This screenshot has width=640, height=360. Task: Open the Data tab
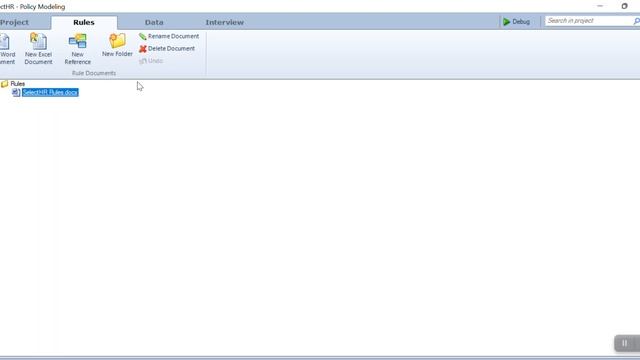click(x=154, y=22)
